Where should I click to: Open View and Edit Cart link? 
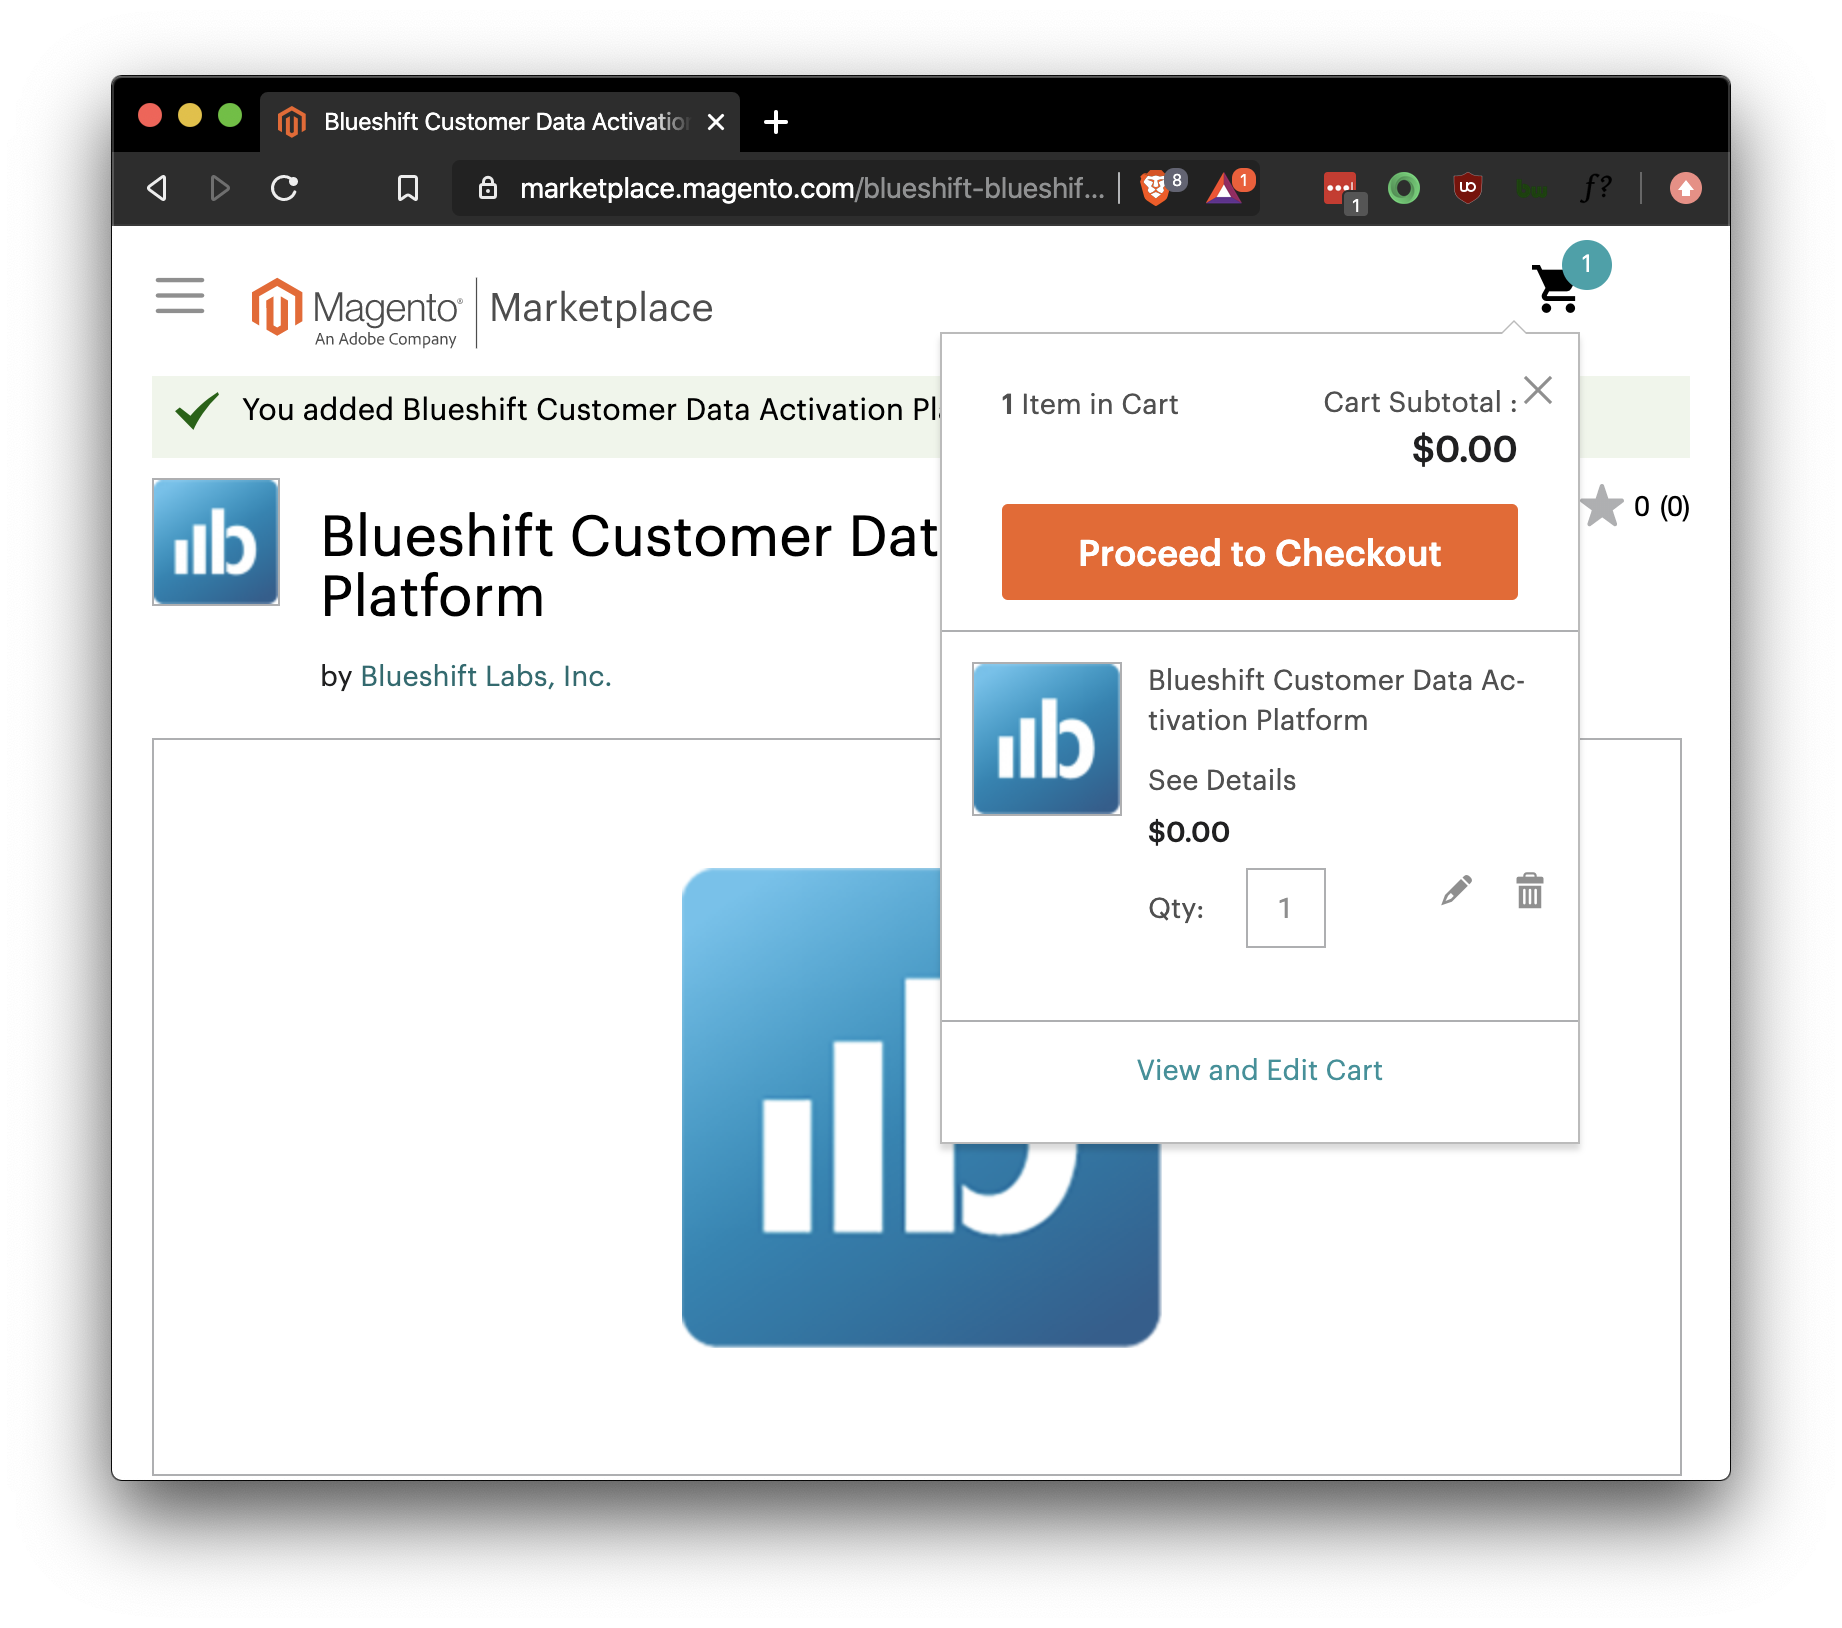[x=1259, y=1070]
